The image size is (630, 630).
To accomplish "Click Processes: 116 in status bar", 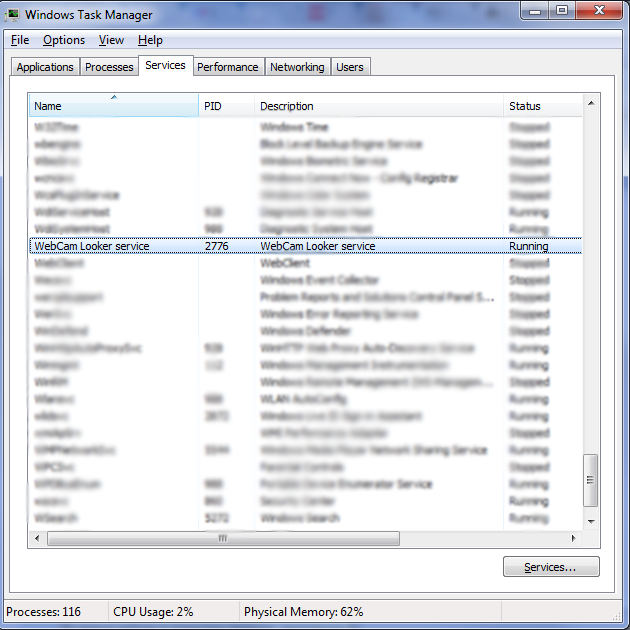I will click(x=43, y=612).
